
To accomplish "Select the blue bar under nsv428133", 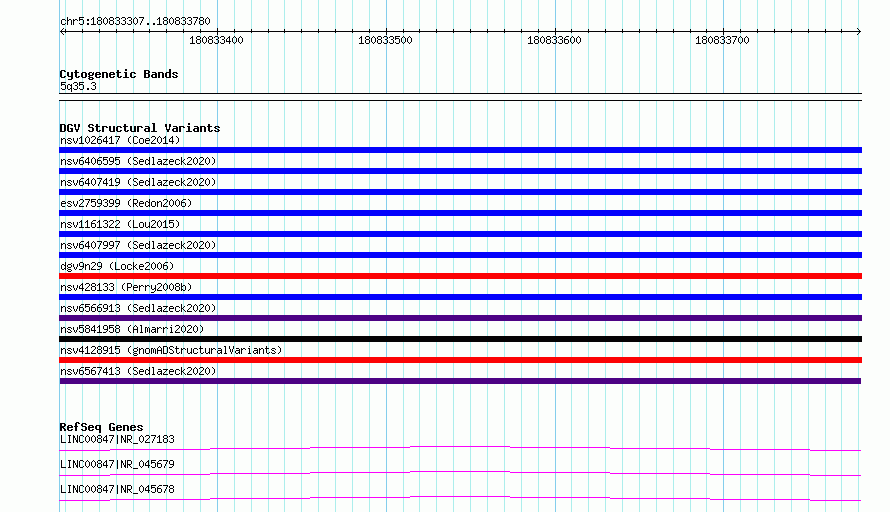I will pyautogui.click(x=460, y=297).
